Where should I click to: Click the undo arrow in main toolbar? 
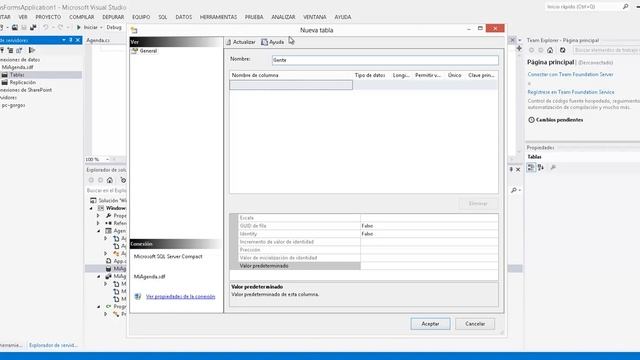(x=45, y=27)
